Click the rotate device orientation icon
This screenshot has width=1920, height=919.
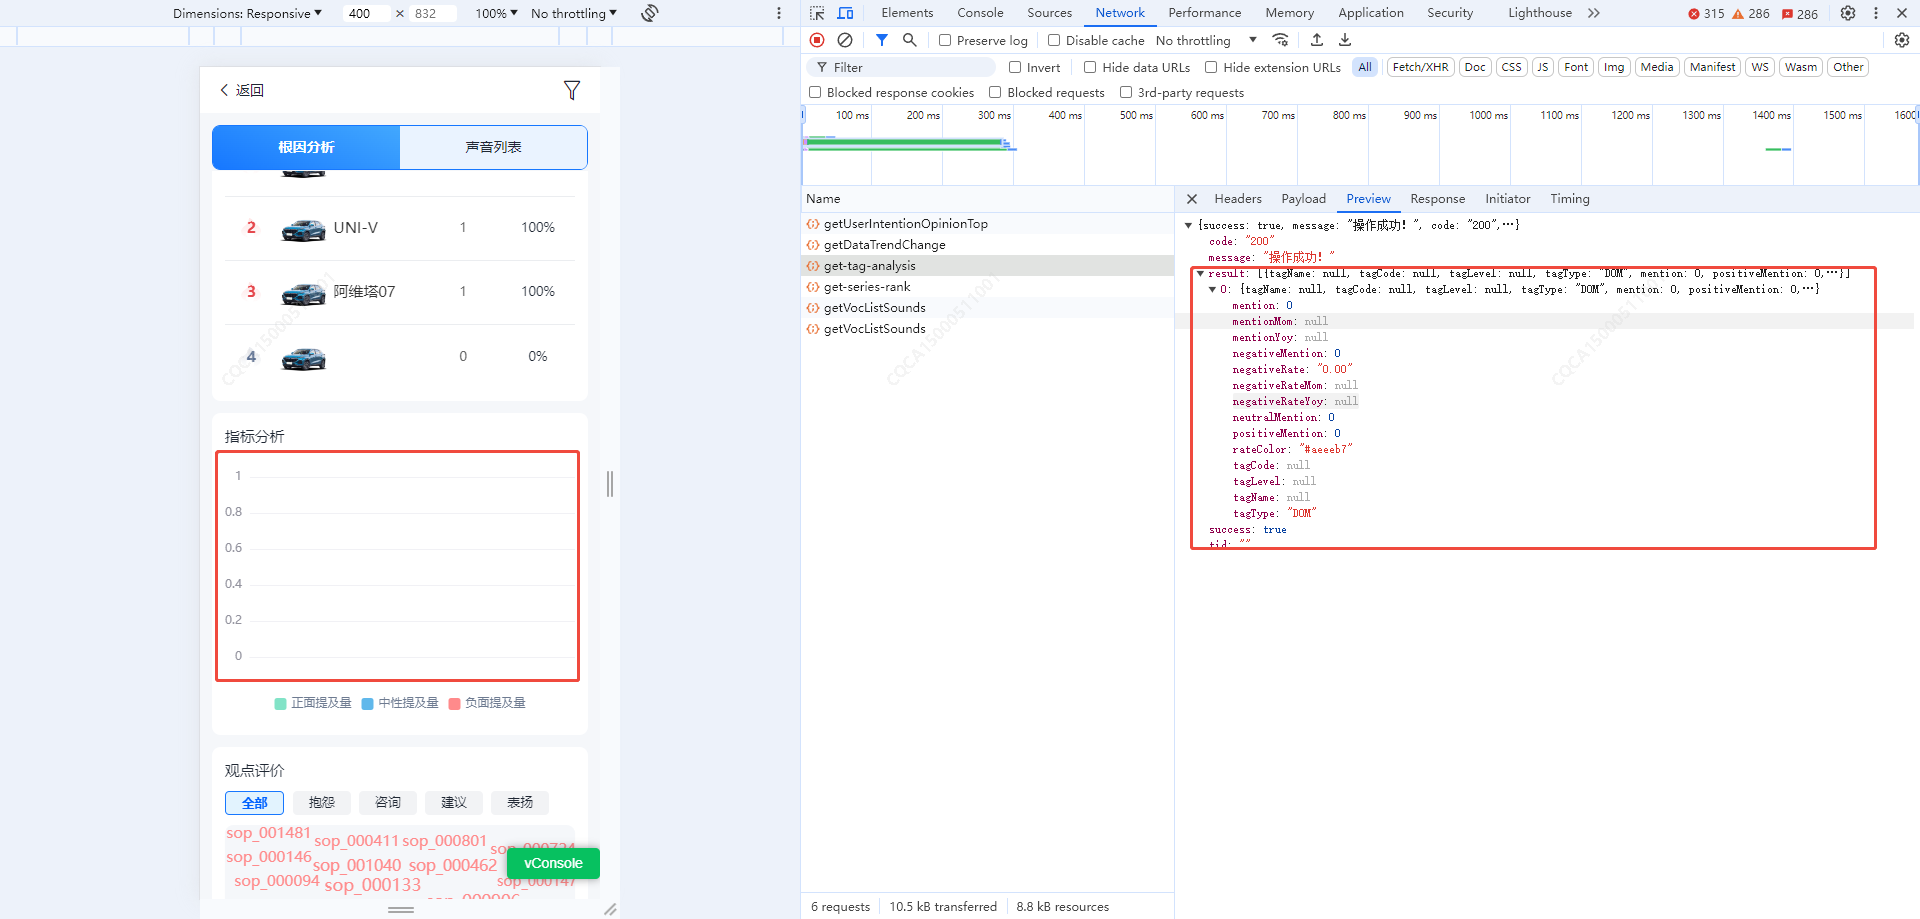click(x=650, y=13)
